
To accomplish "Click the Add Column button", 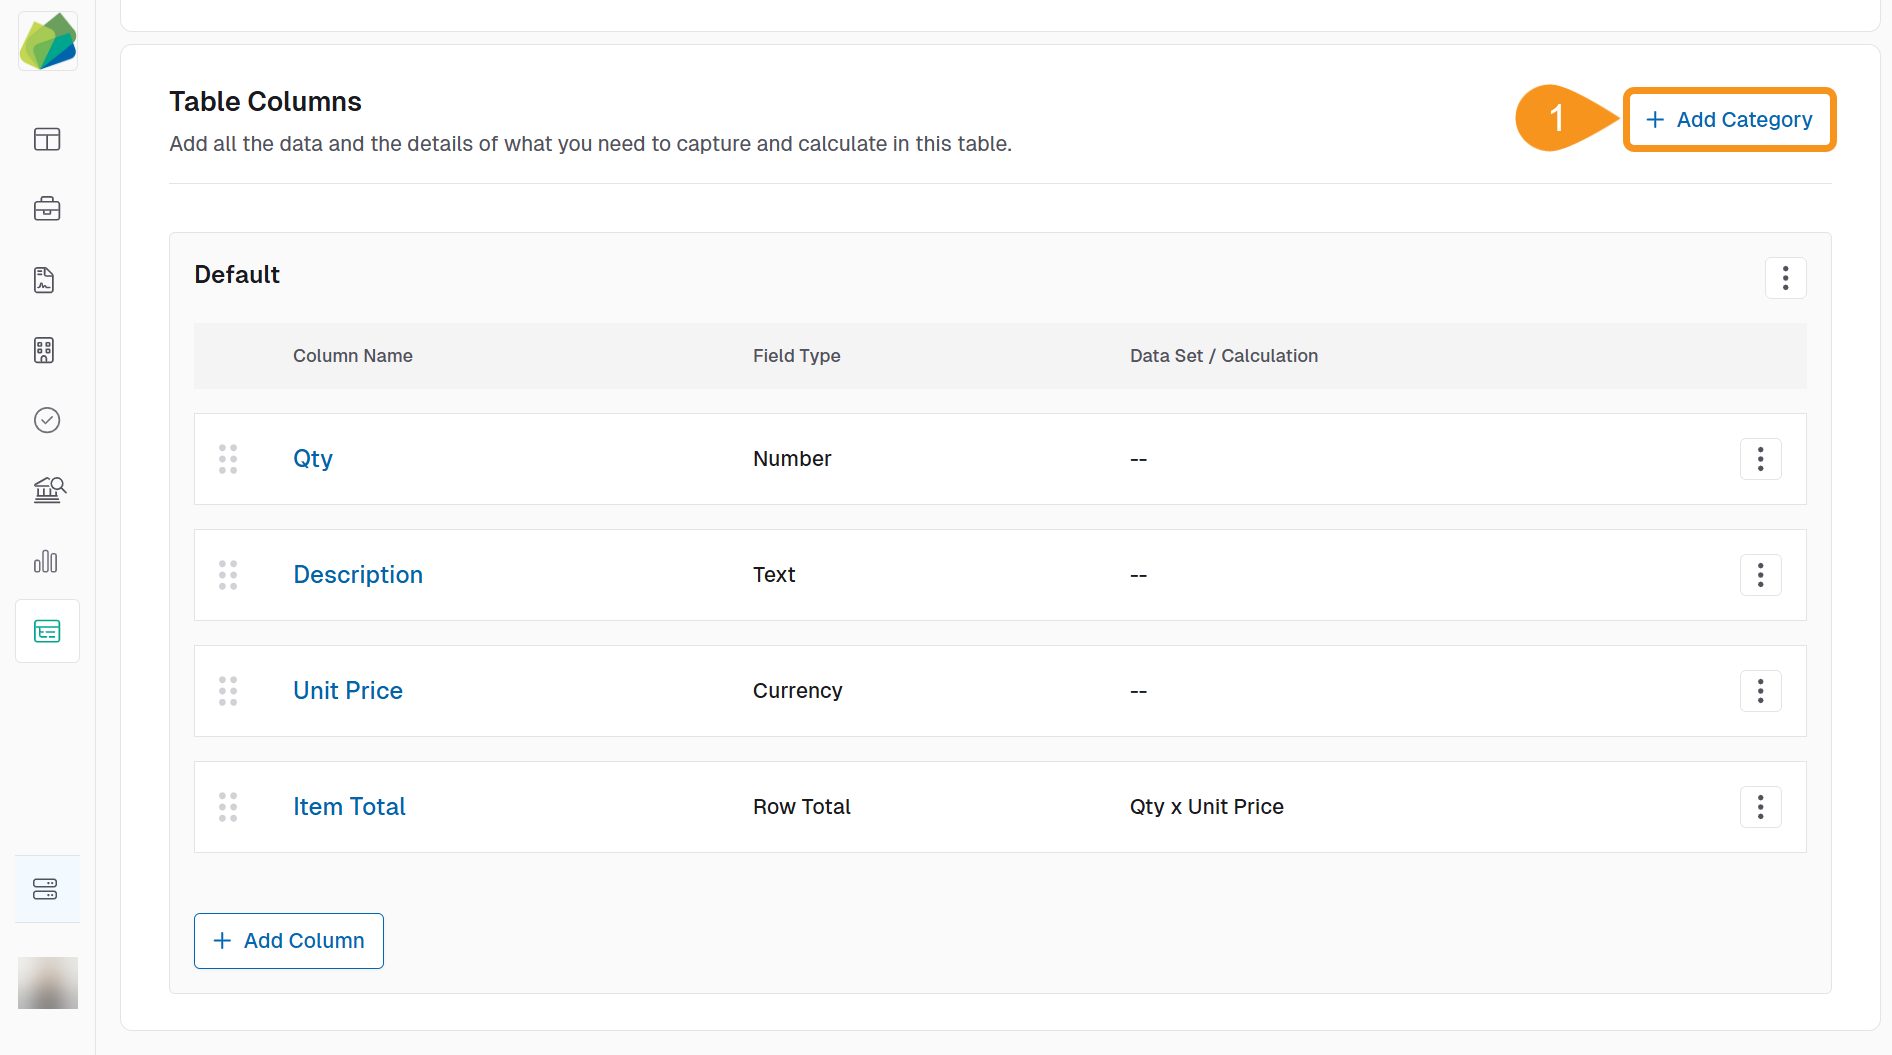I will pos(288,940).
